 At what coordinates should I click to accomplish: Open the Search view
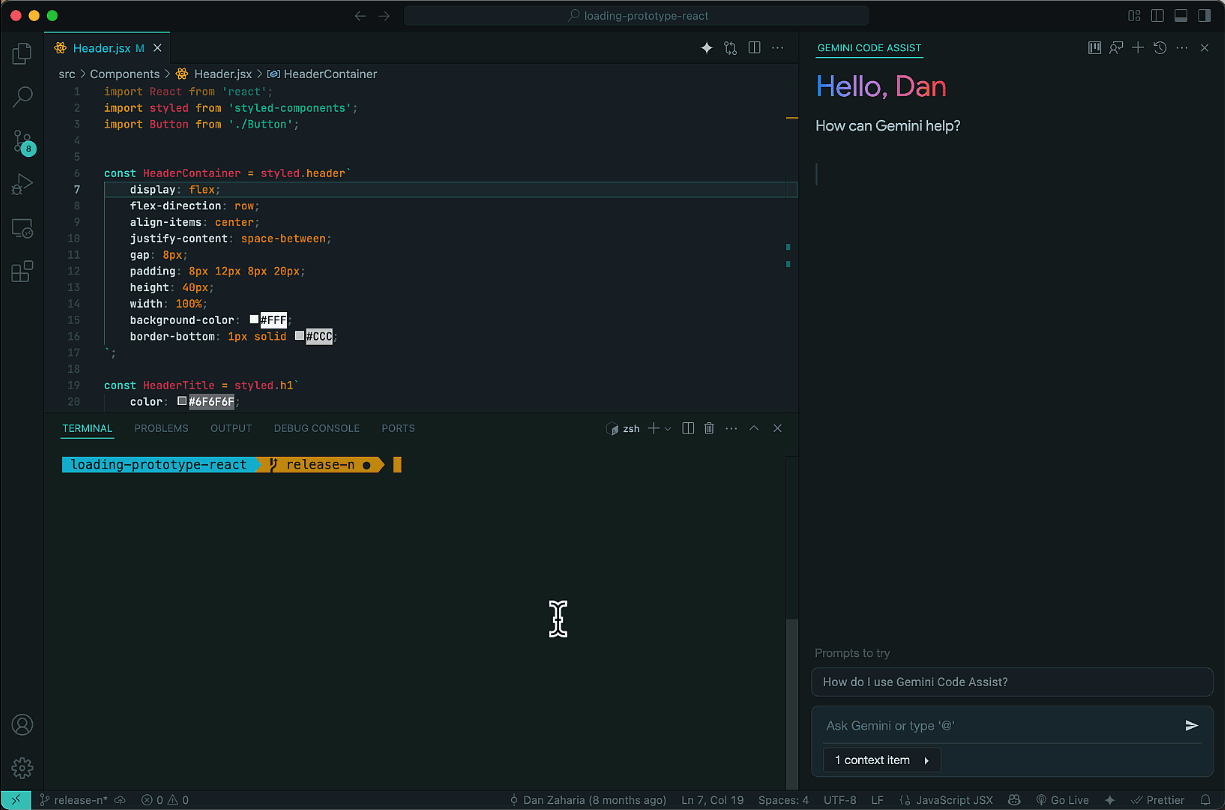click(x=22, y=96)
